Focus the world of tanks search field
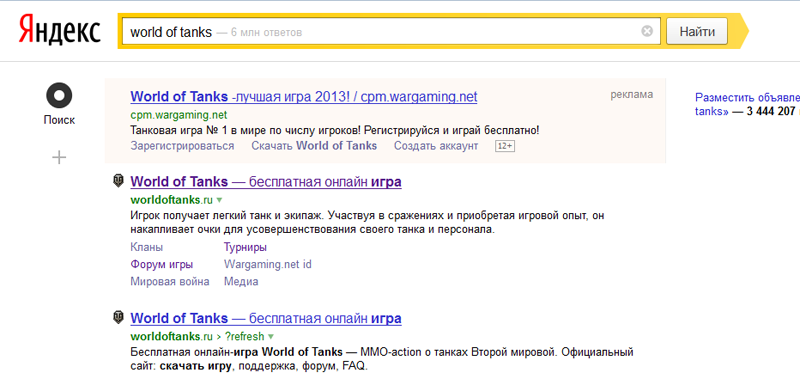Screen dimensions: 800x385 [391, 32]
